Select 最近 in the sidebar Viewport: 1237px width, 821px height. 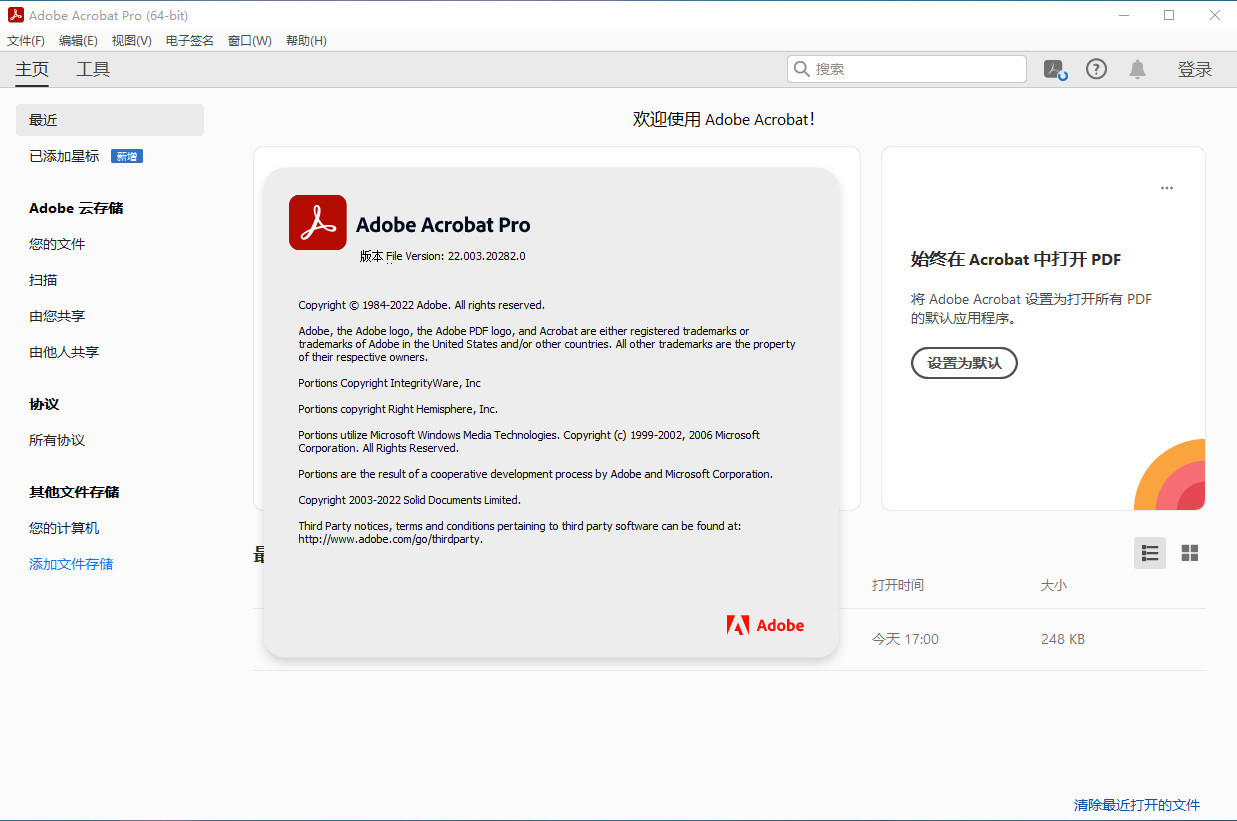110,120
